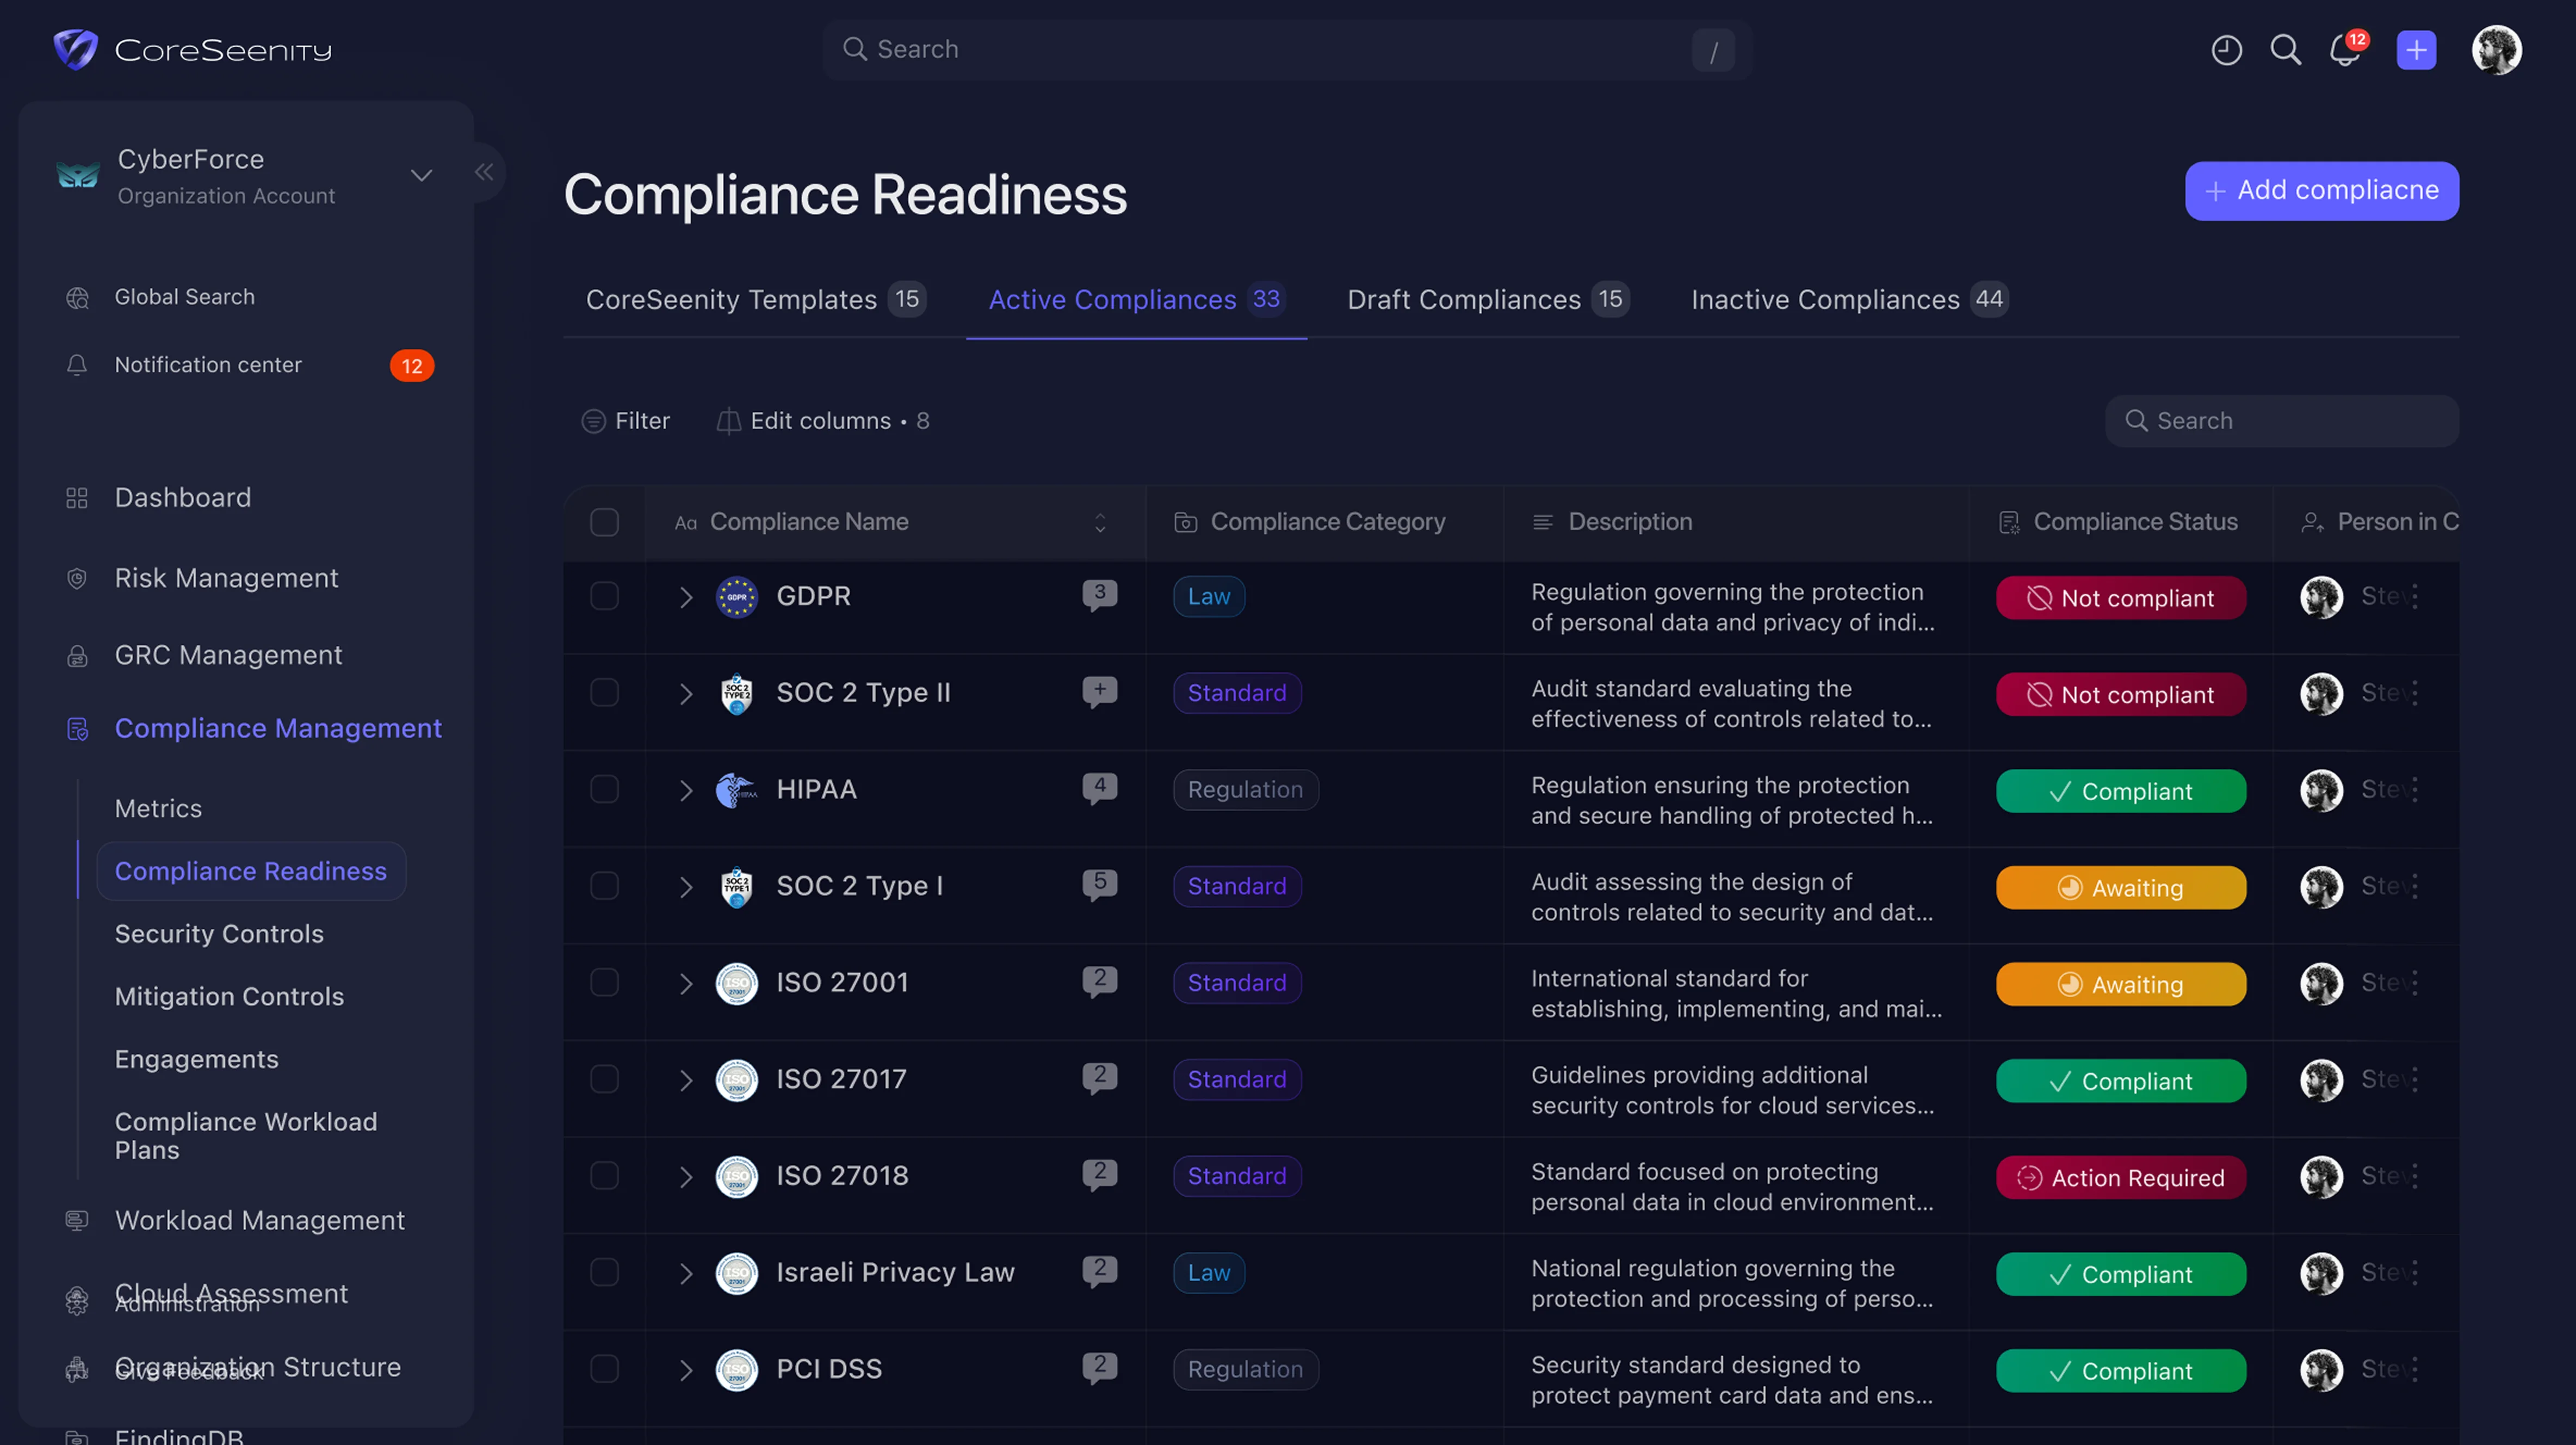The height and width of the screenshot is (1445, 2576).
Task: Expand CyberForce organization account dropdown
Action: [x=421, y=175]
